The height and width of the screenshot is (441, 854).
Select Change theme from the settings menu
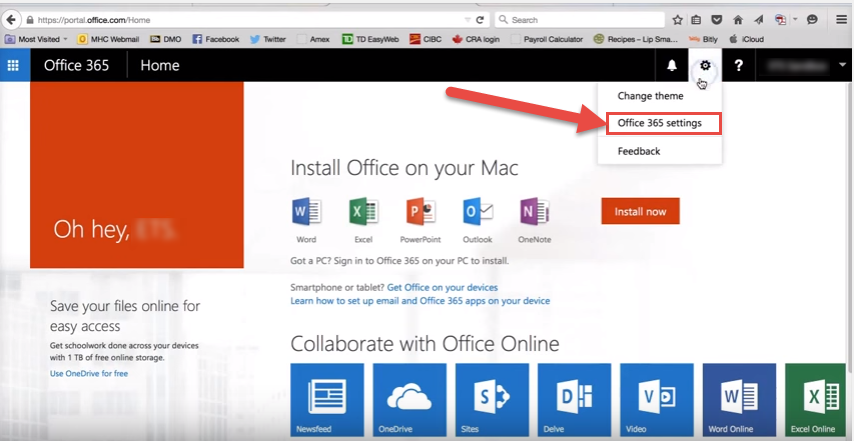click(650, 96)
